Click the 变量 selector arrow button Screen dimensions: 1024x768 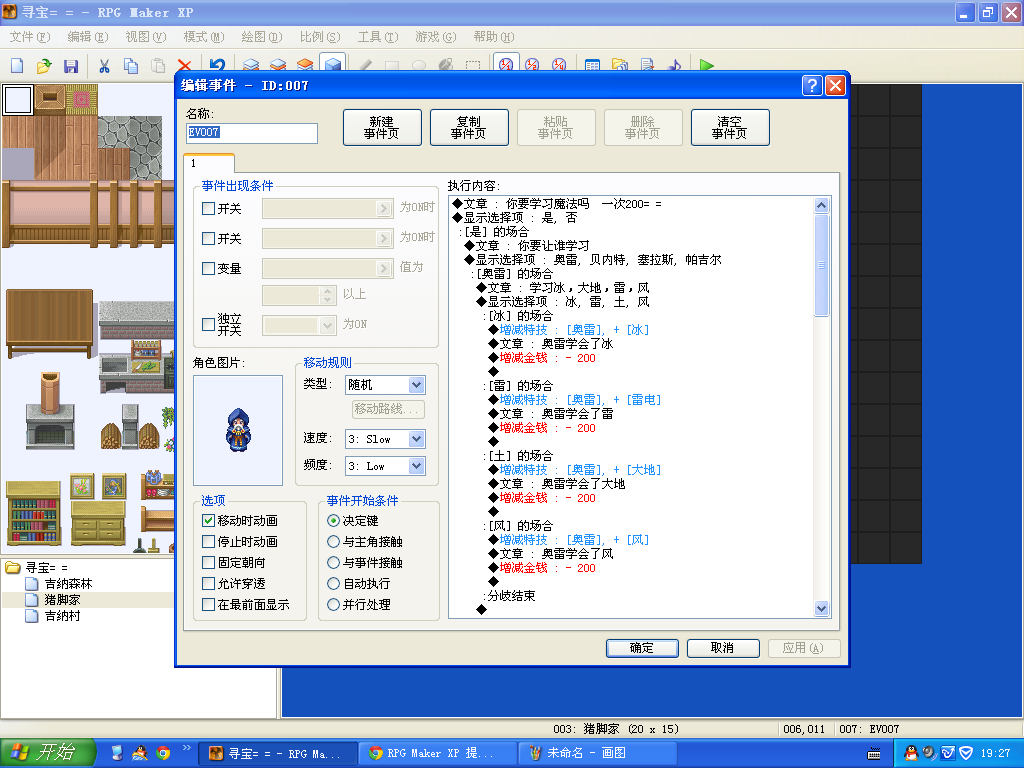384,268
